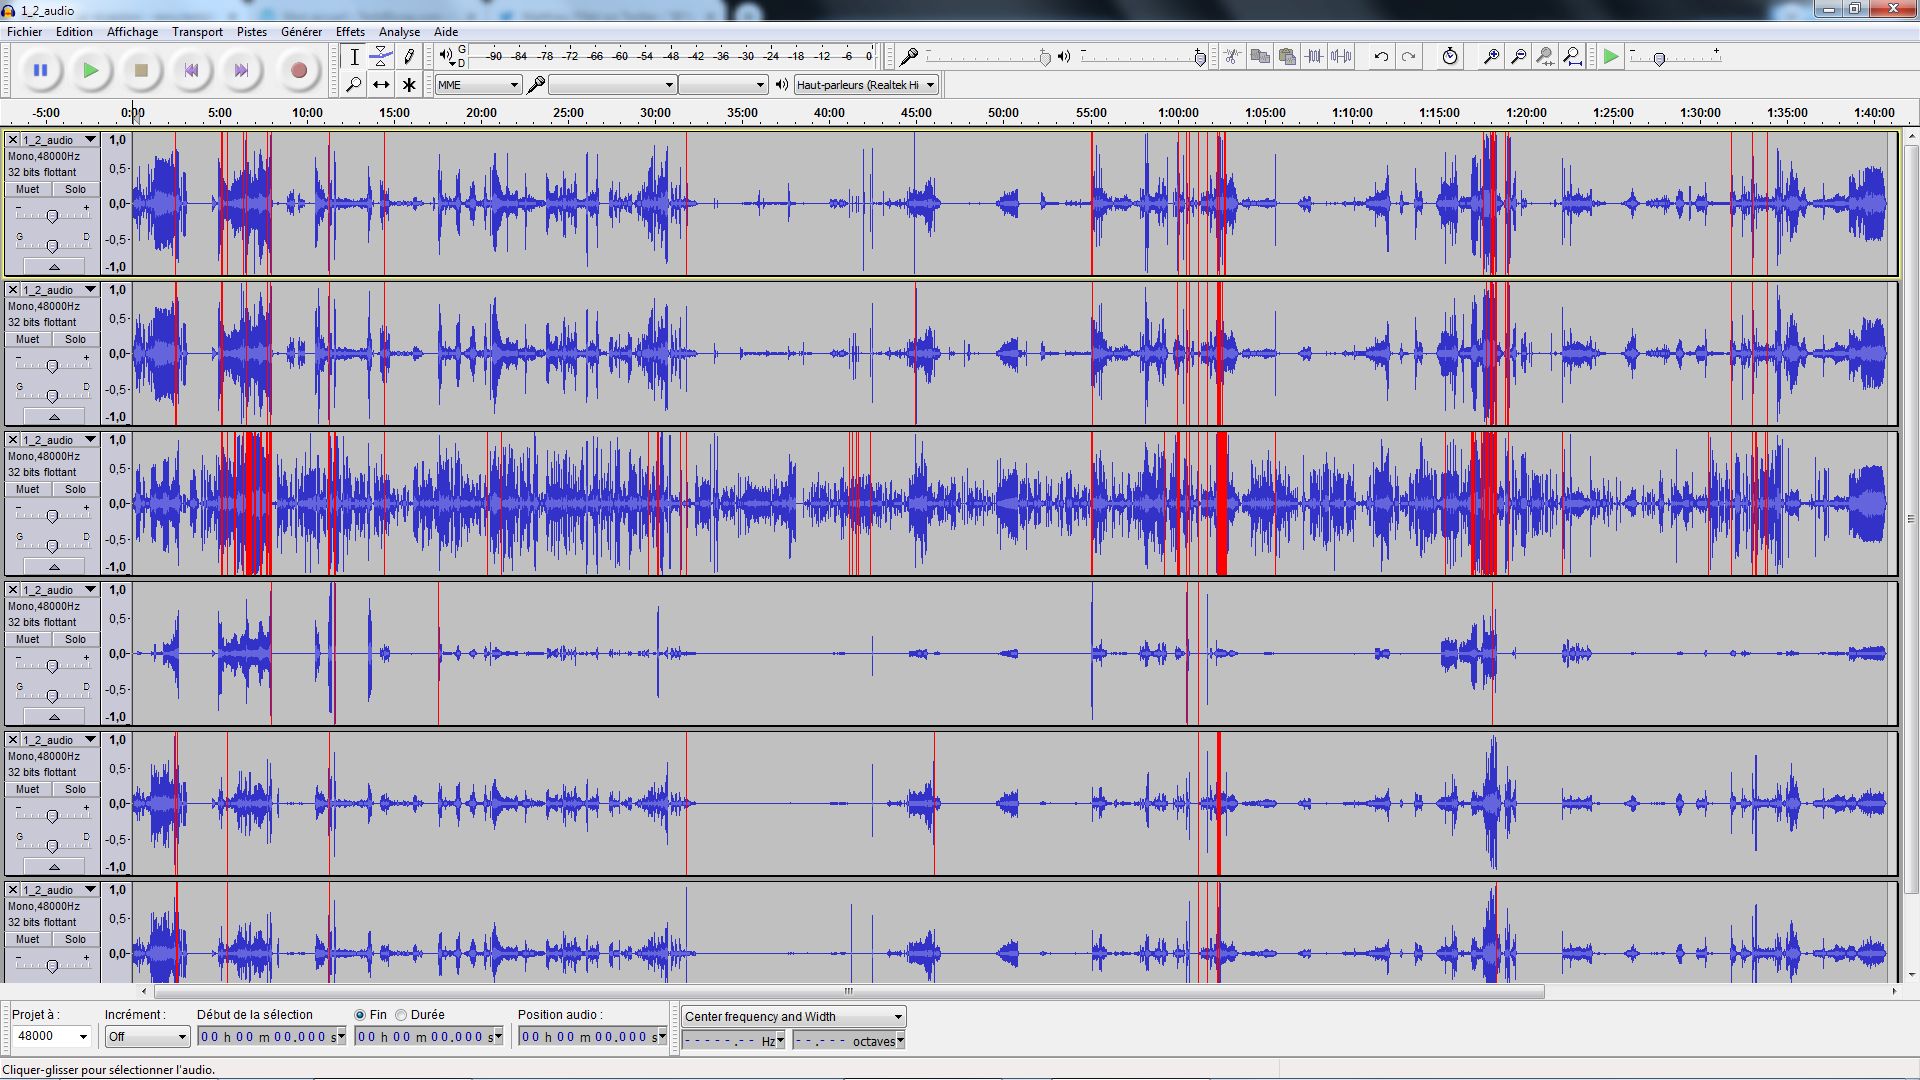
Task: Click Play-at-speed green arrow
Action: tap(1610, 57)
